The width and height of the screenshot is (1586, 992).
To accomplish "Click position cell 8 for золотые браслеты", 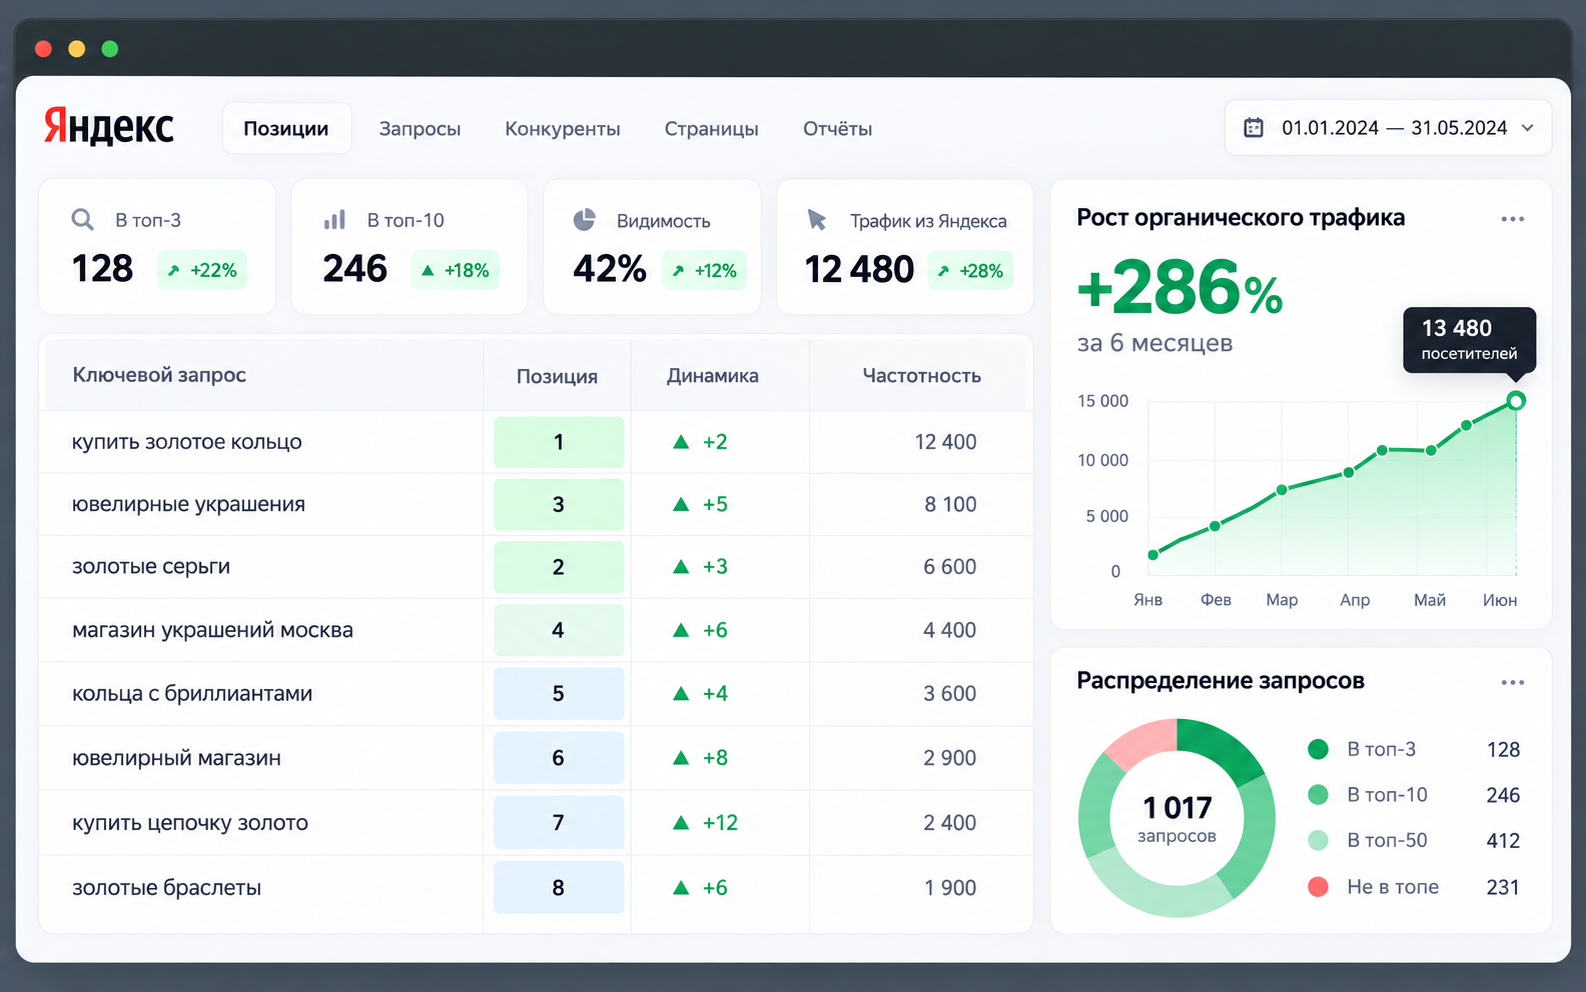I will [x=559, y=887].
